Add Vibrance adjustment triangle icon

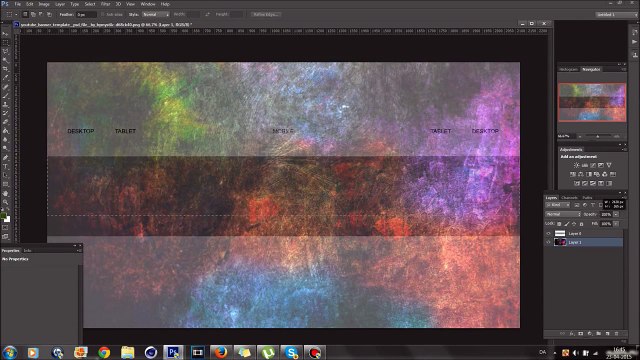pyautogui.click(x=609, y=165)
